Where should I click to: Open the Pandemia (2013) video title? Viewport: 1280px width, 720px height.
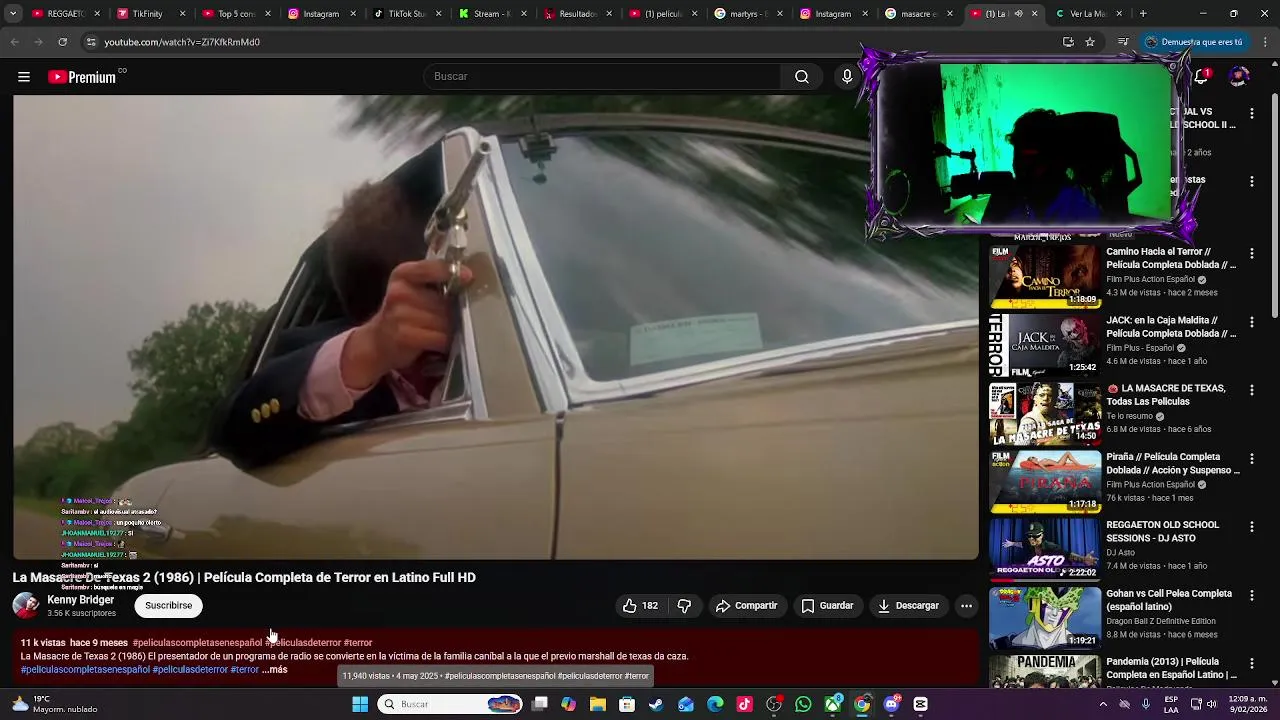tap(1171, 668)
